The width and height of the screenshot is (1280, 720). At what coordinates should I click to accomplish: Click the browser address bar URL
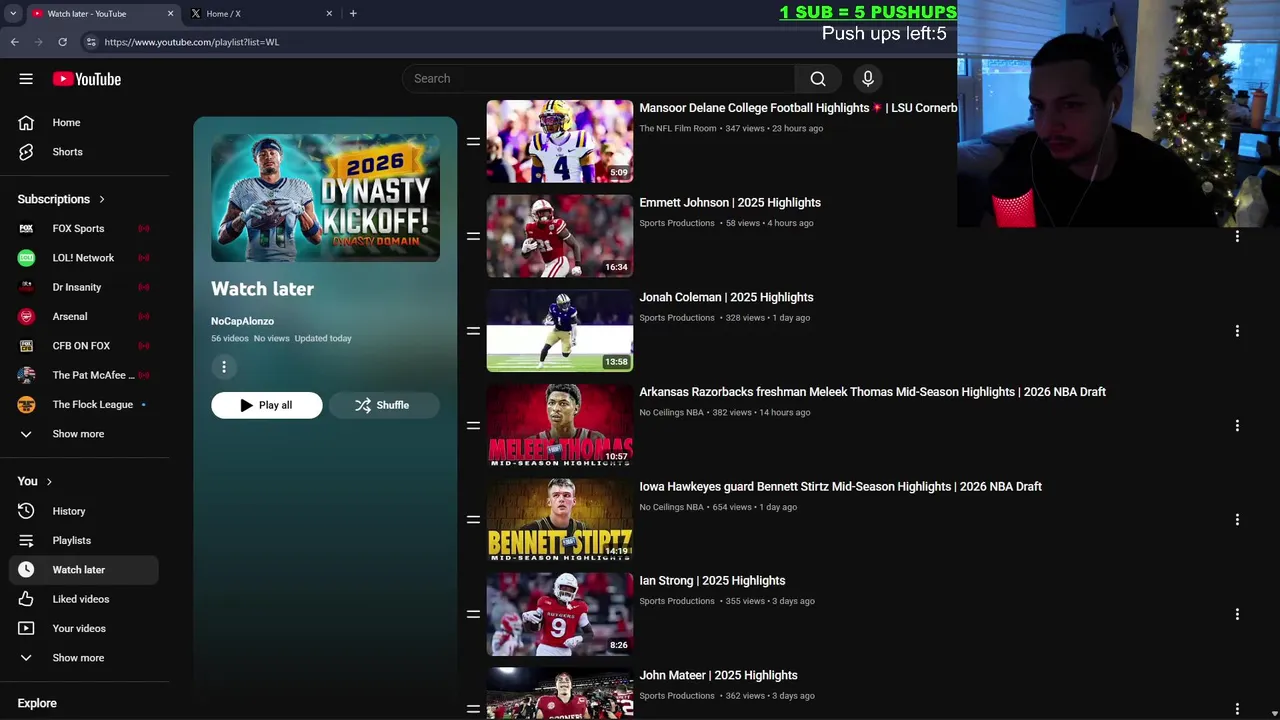pyautogui.click(x=191, y=42)
